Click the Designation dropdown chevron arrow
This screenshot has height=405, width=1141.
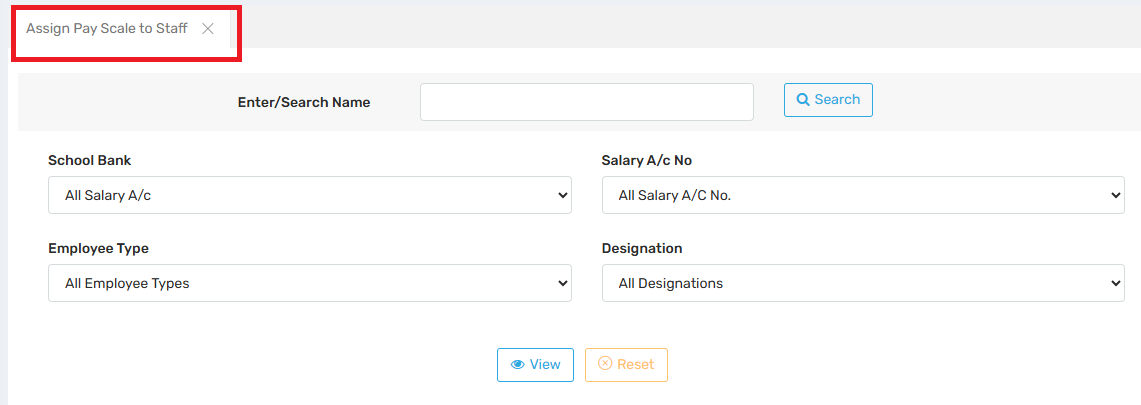pos(1116,283)
